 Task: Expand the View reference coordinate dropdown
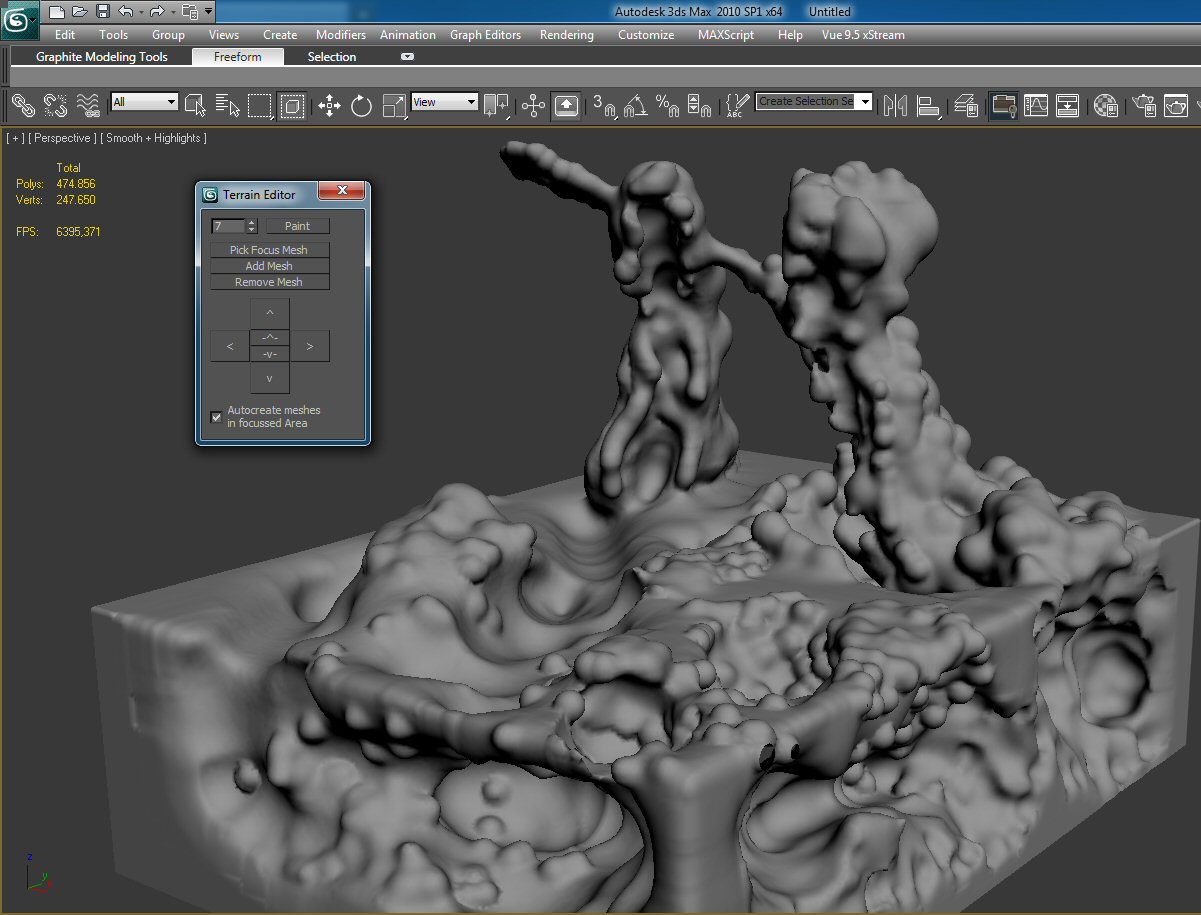click(x=471, y=102)
